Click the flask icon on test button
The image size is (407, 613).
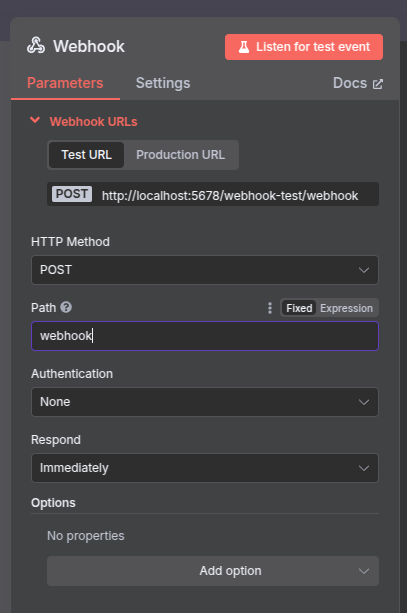point(244,47)
